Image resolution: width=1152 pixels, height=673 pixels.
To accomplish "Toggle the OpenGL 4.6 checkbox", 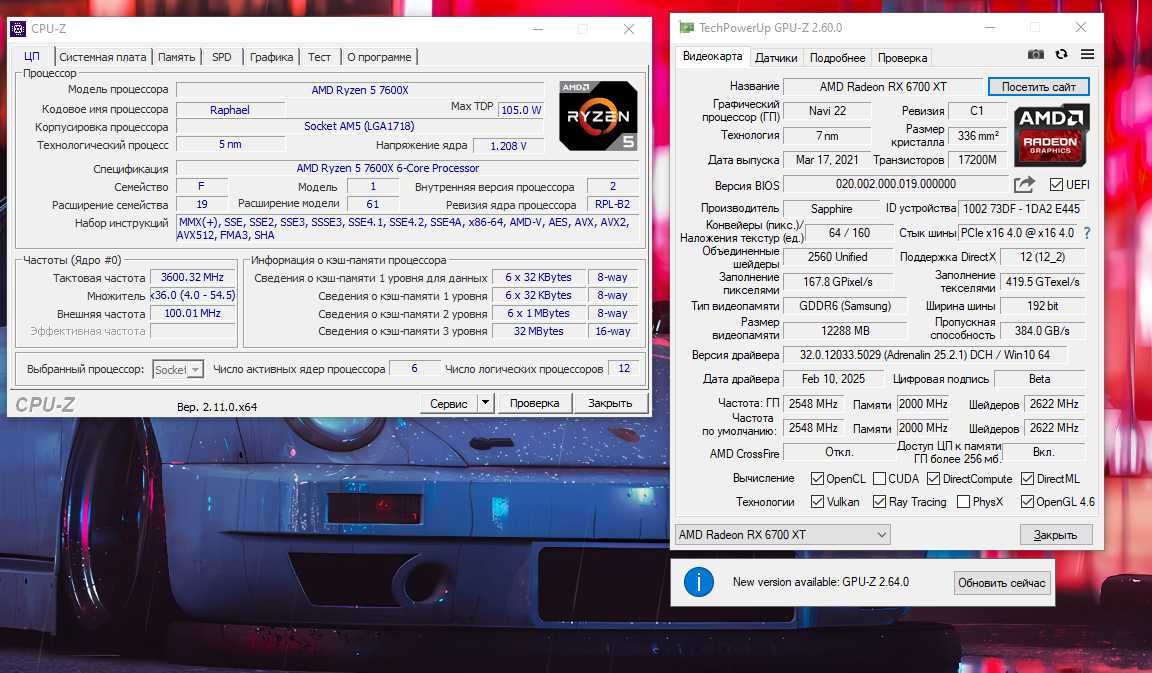I will point(1027,501).
